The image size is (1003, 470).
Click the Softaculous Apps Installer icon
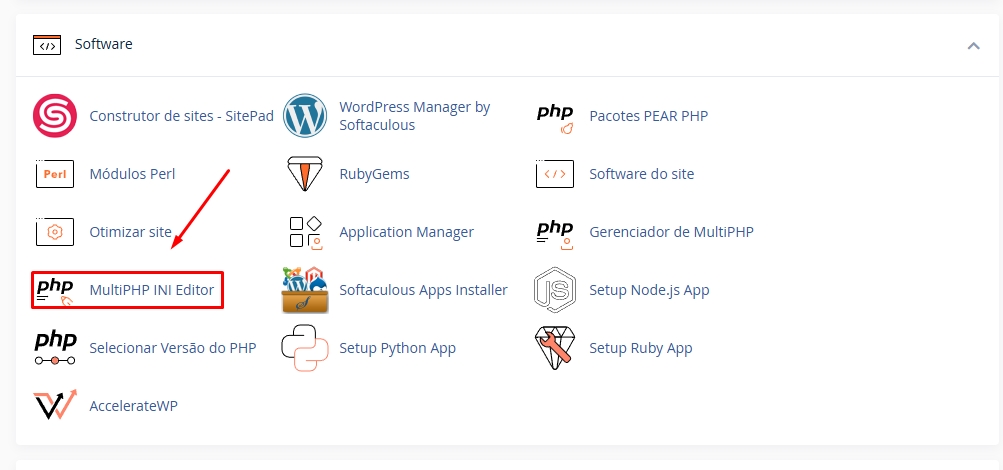(305, 290)
